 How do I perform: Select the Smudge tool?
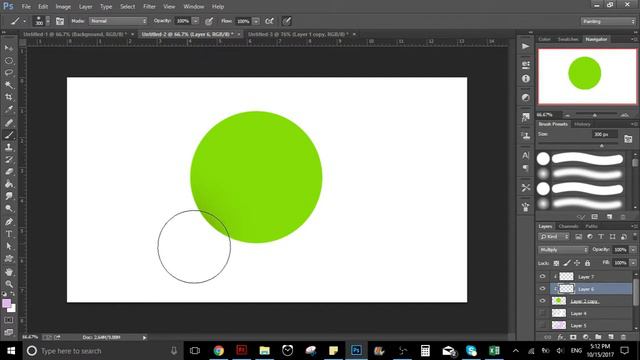point(9,196)
